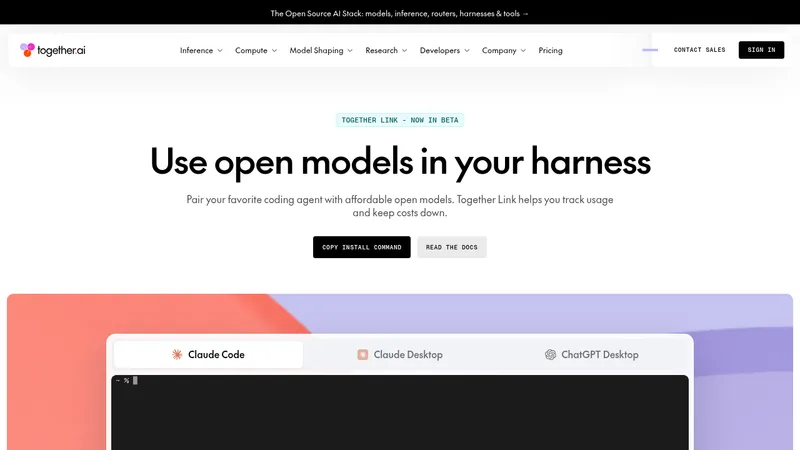The image size is (800, 450).
Task: Click the Read the Docs button
Action: pos(452,247)
